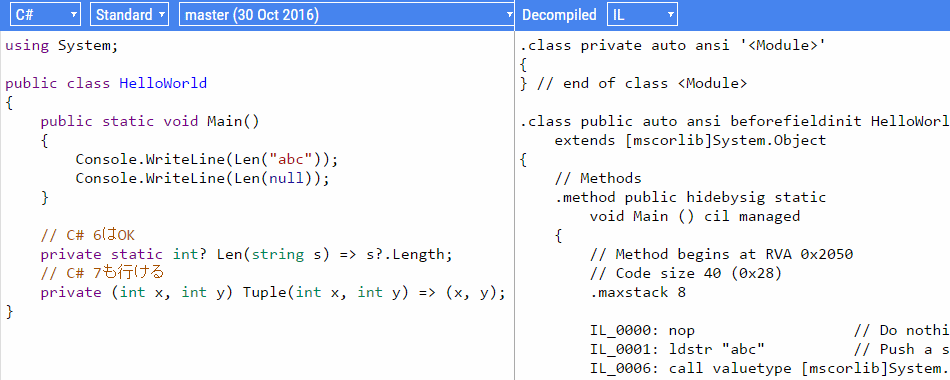Click the HelloWorld class name
This screenshot has width=950, height=380.
163,83
